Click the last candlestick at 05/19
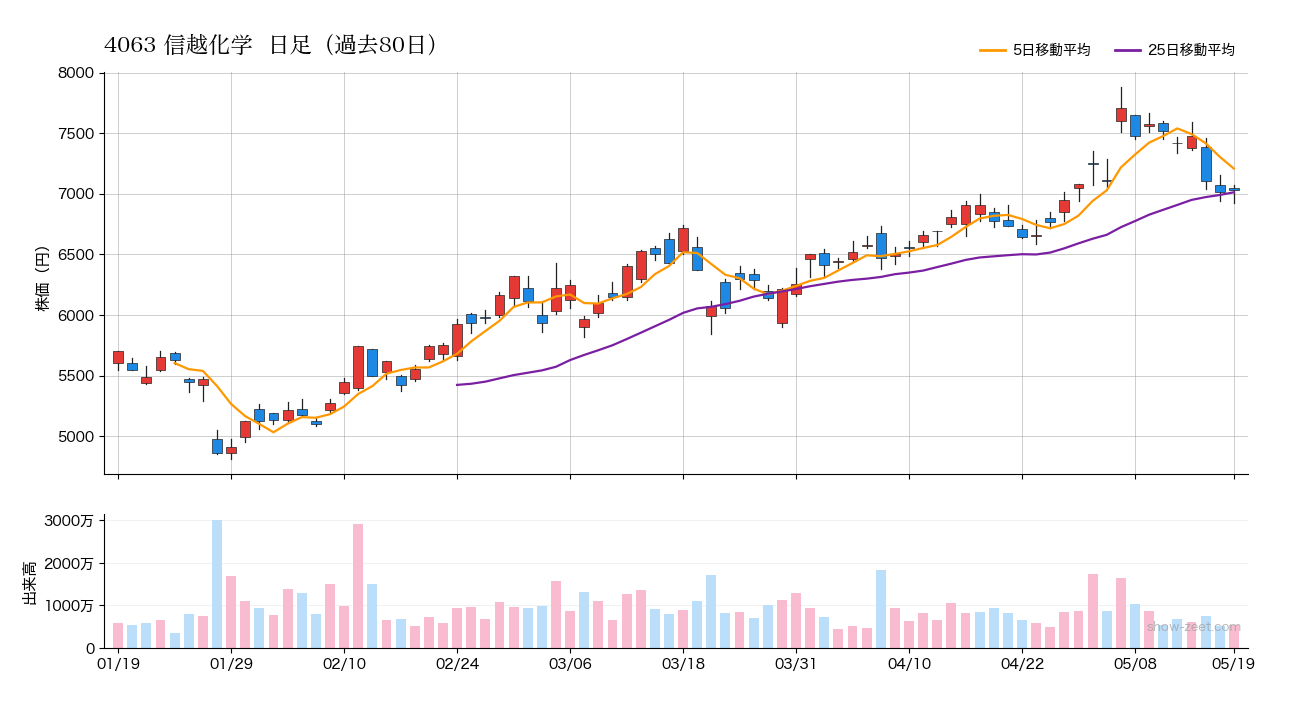The height and width of the screenshot is (720, 1300). (1234, 189)
